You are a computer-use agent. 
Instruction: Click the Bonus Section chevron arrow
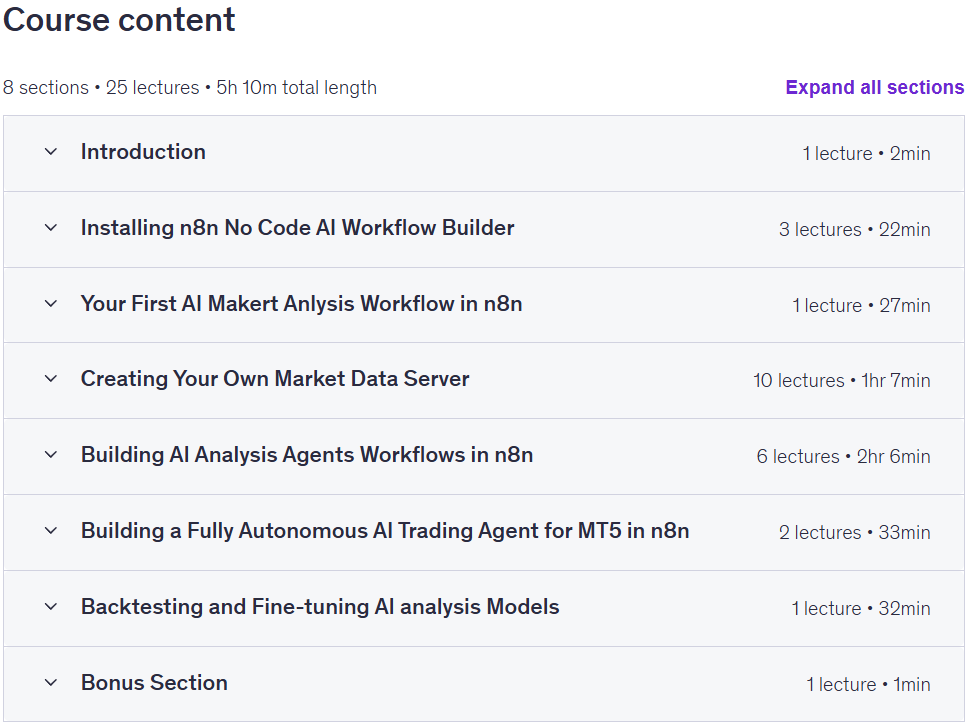coord(51,683)
